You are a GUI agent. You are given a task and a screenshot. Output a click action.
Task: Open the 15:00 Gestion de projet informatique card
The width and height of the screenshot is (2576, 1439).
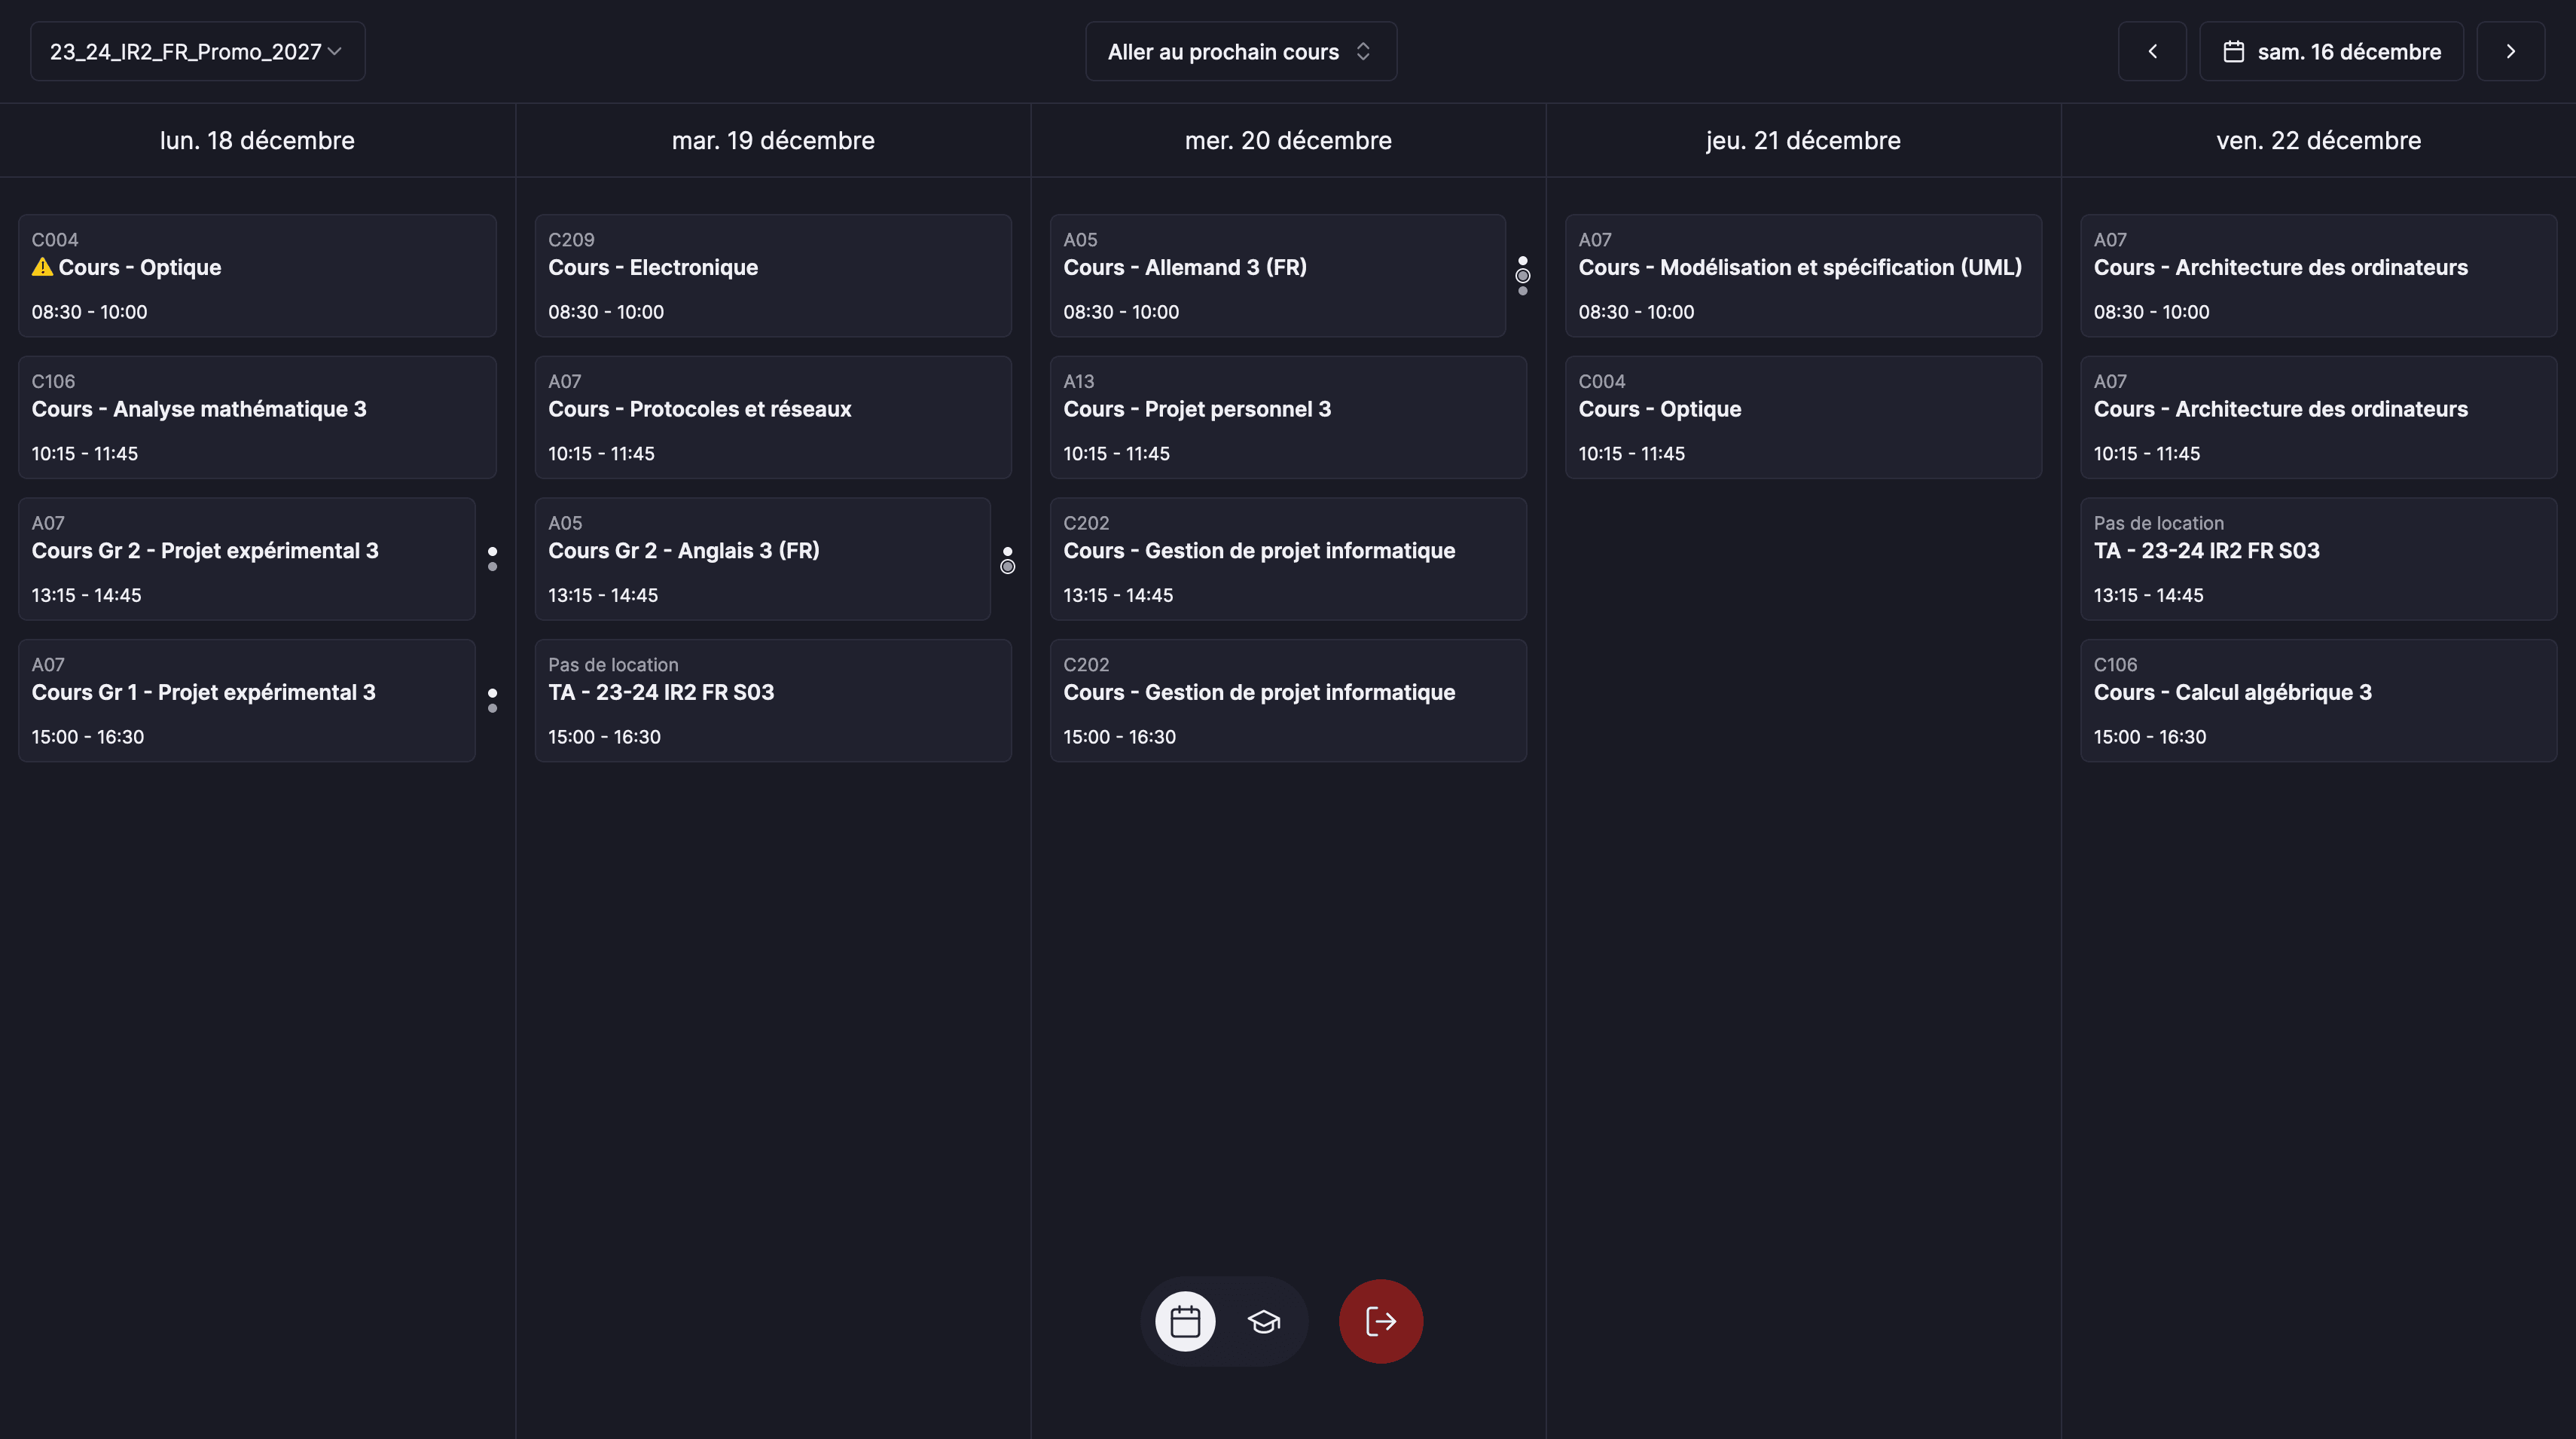[x=1288, y=700]
